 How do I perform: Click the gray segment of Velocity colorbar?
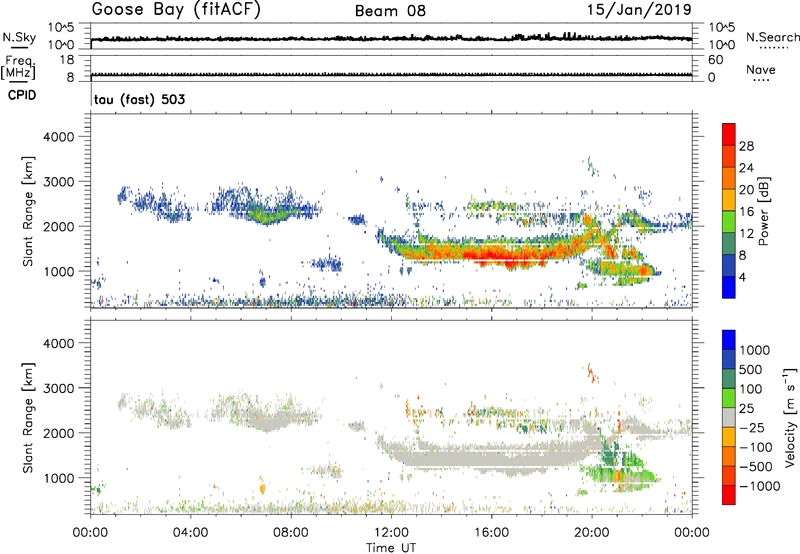[729, 417]
